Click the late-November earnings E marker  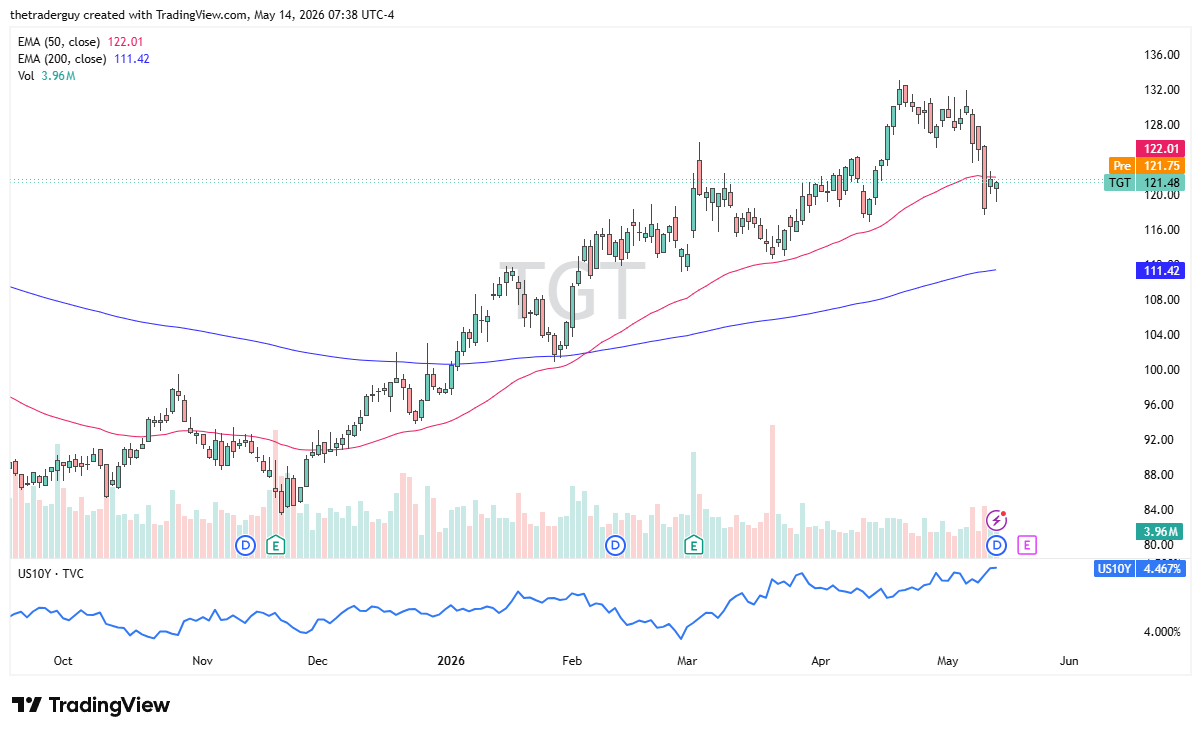coord(276,545)
